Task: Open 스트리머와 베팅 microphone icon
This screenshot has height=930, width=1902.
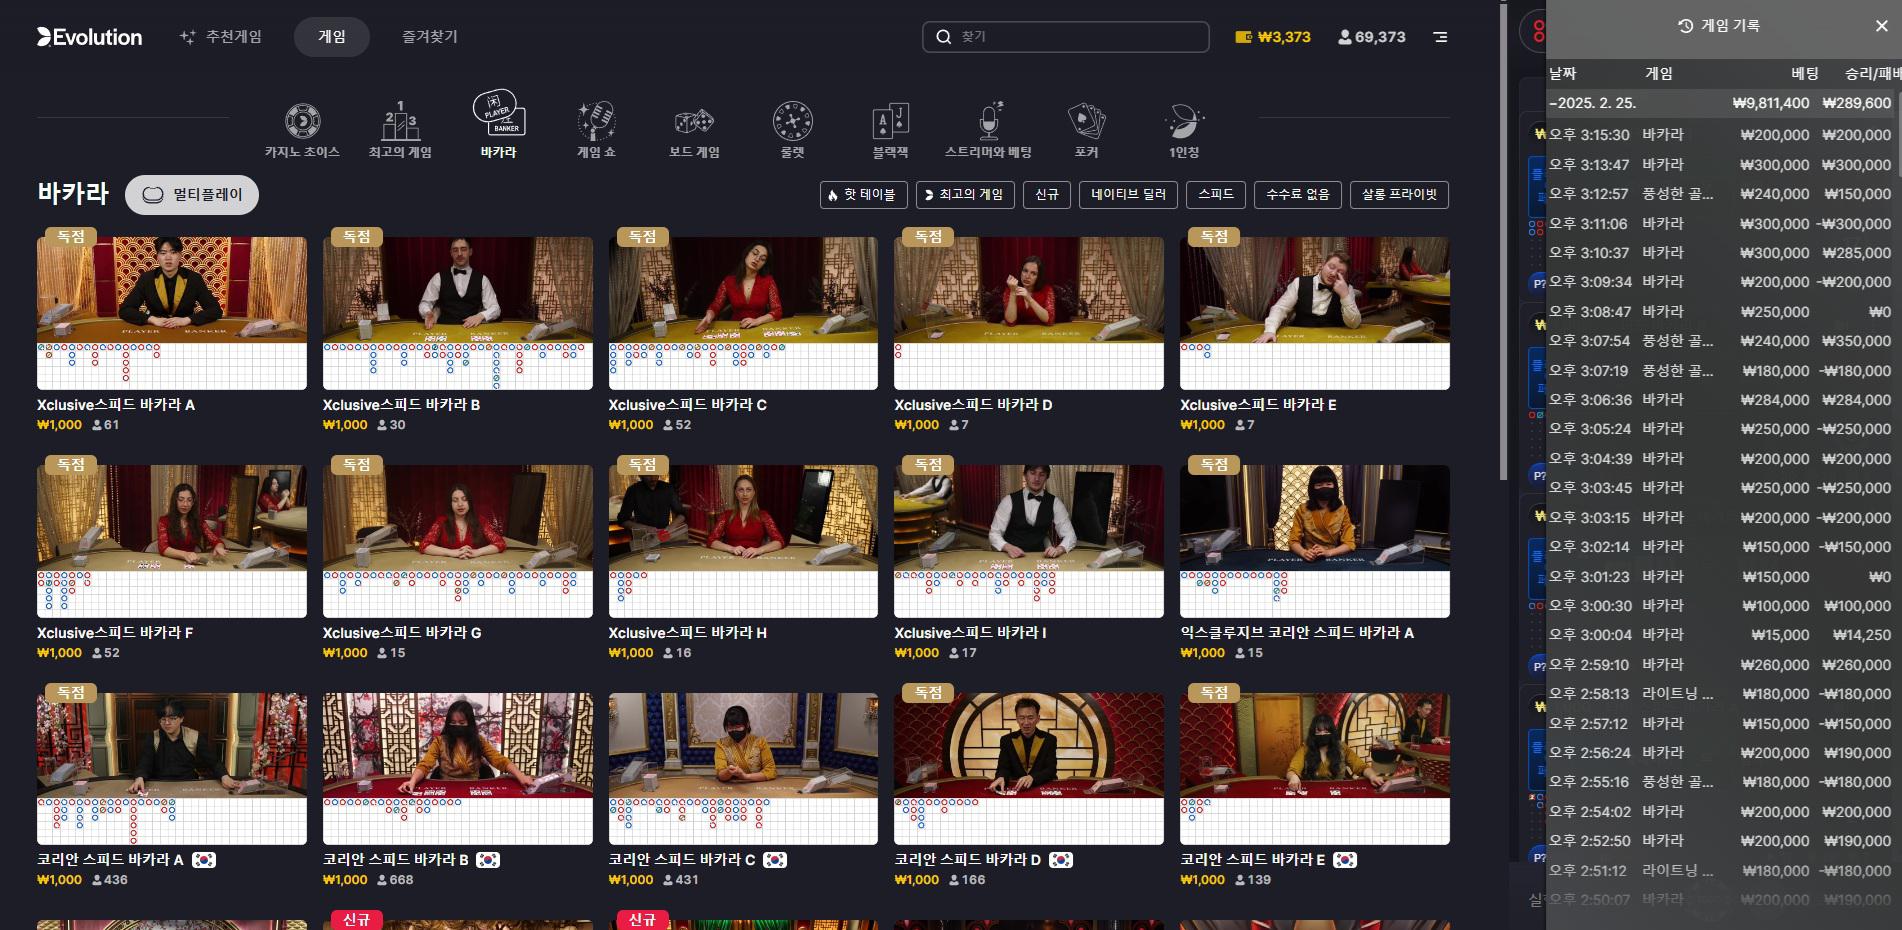Action: 988,122
